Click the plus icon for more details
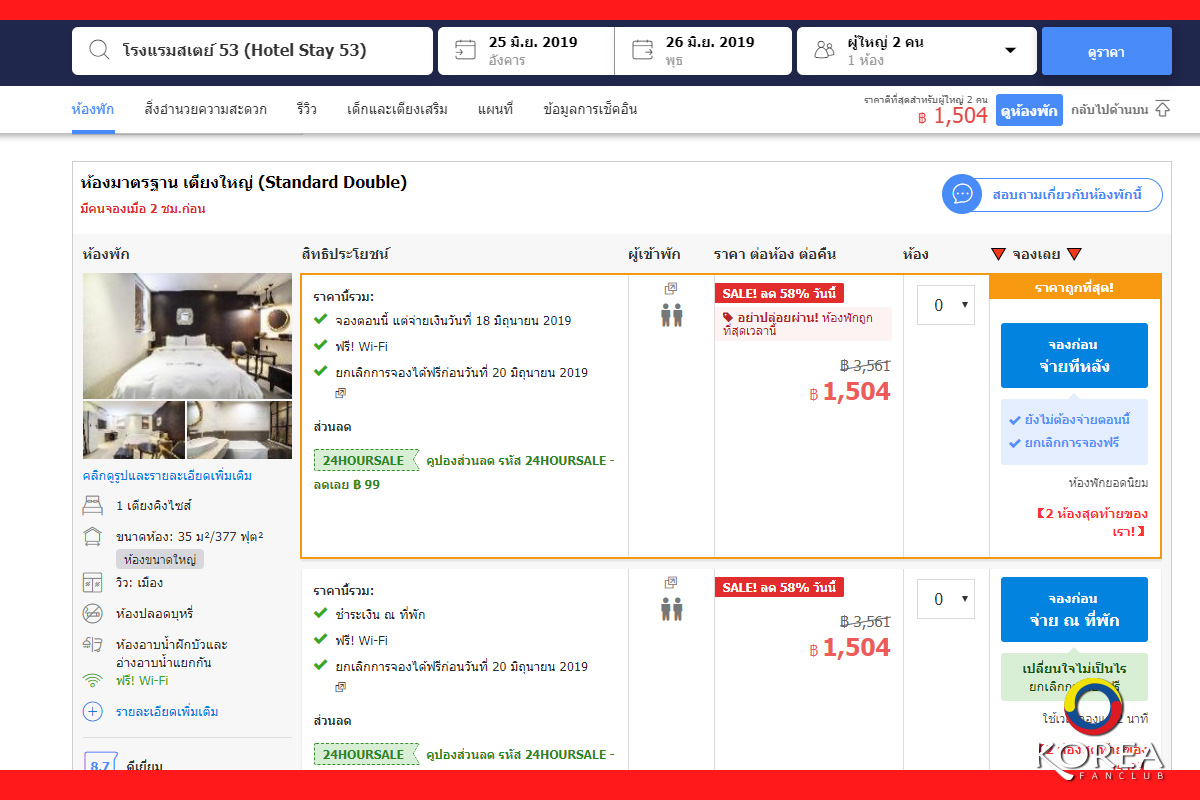1200x800 pixels. [93, 712]
